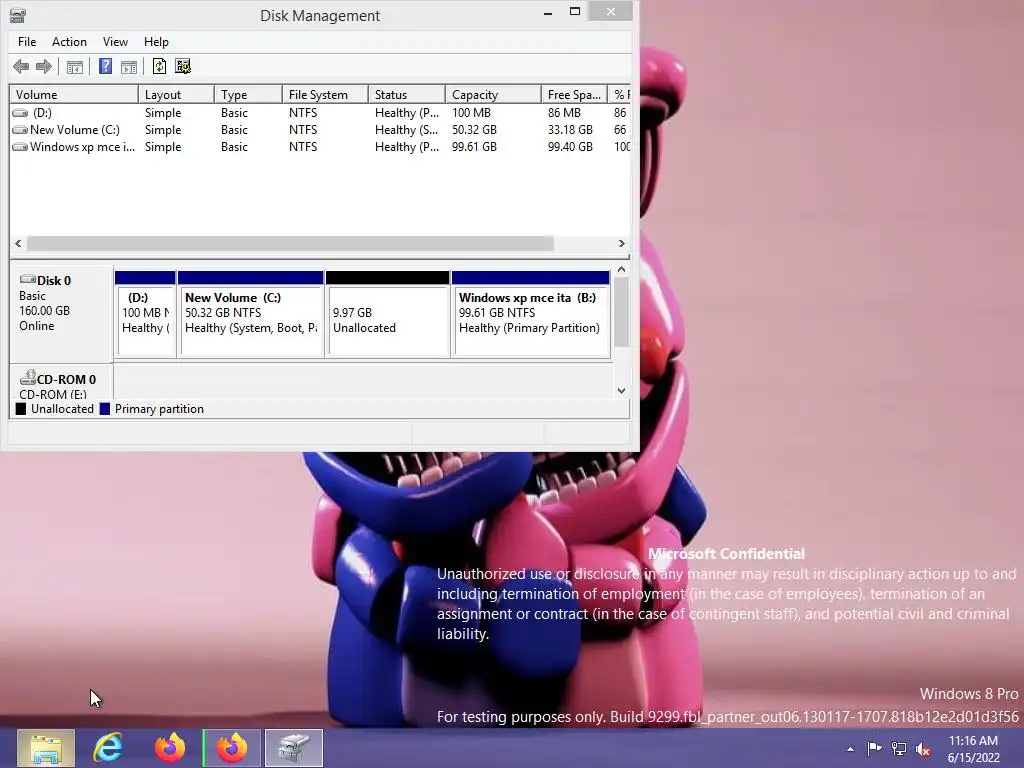Select the drive icon of Windows xp mce row

[x=20, y=147]
